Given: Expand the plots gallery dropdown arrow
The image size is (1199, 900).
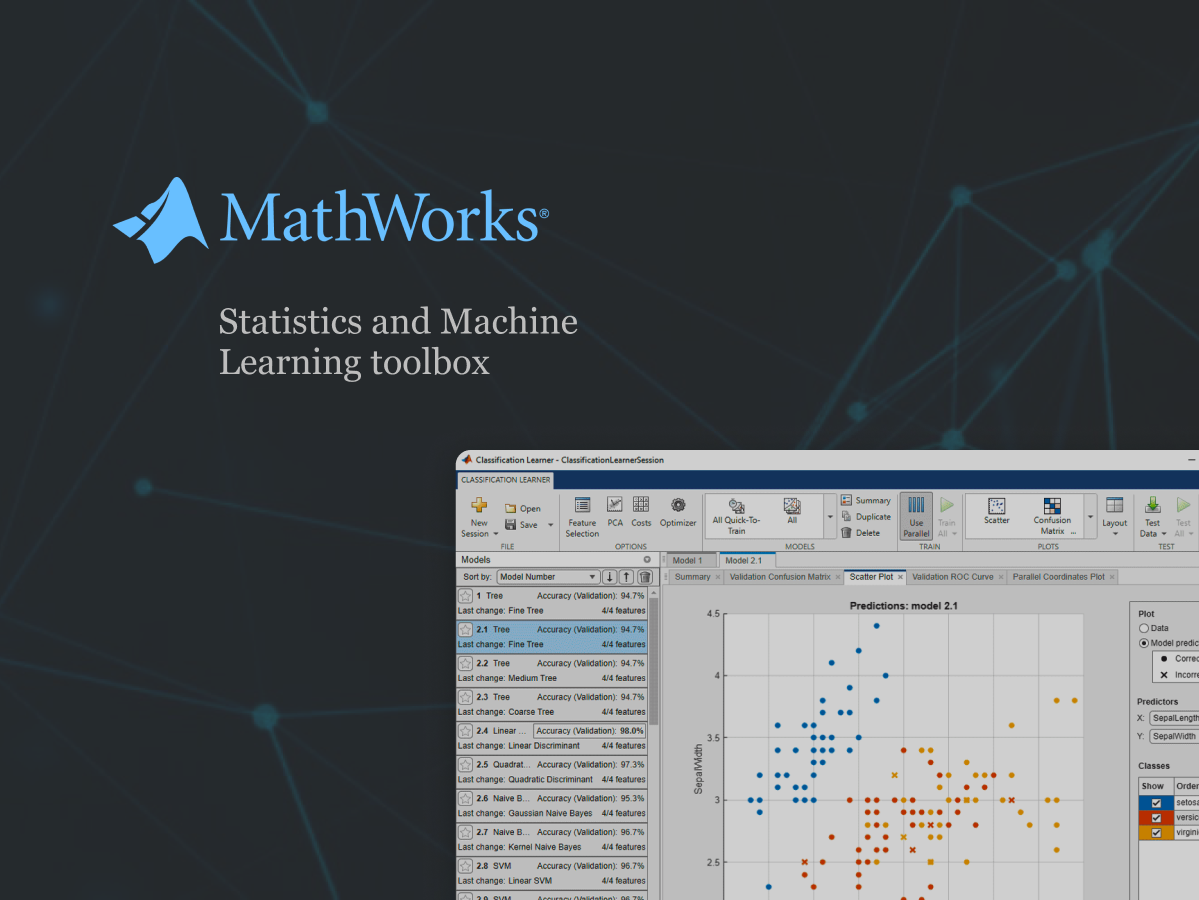Looking at the screenshot, I should [1090, 517].
